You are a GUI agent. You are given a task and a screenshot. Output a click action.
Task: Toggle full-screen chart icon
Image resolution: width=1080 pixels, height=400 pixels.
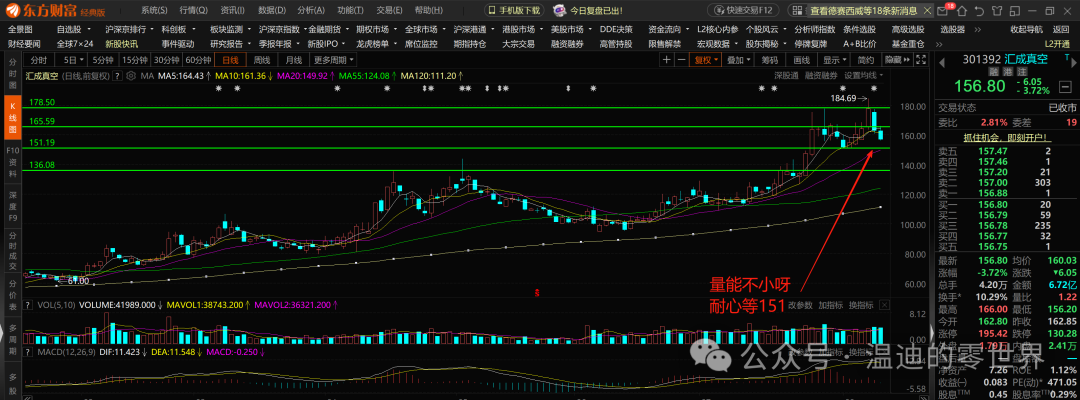point(921,60)
